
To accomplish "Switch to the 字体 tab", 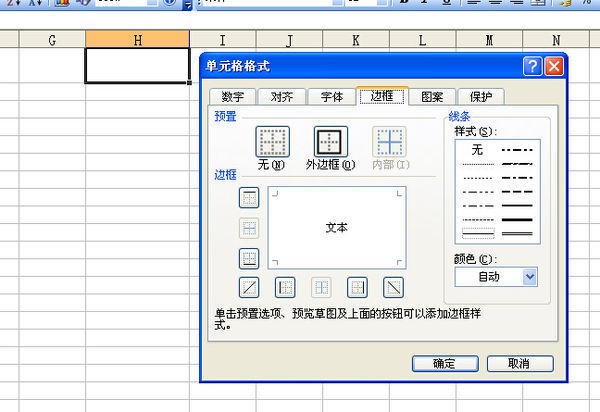I will 331,96.
